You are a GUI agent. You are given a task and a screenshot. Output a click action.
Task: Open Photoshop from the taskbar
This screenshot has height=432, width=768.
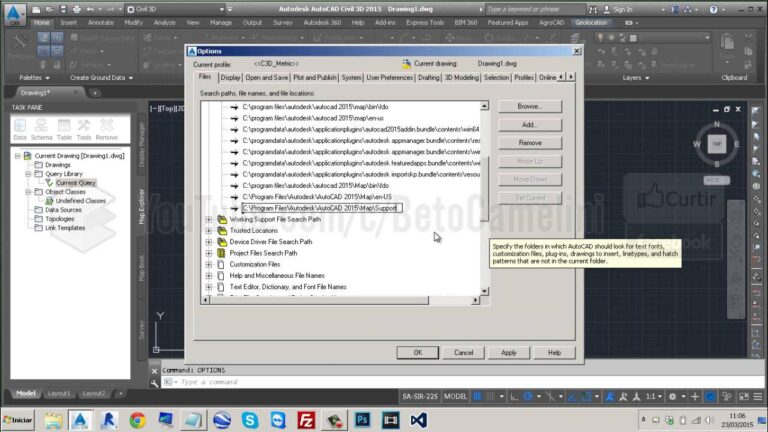(x=362, y=420)
